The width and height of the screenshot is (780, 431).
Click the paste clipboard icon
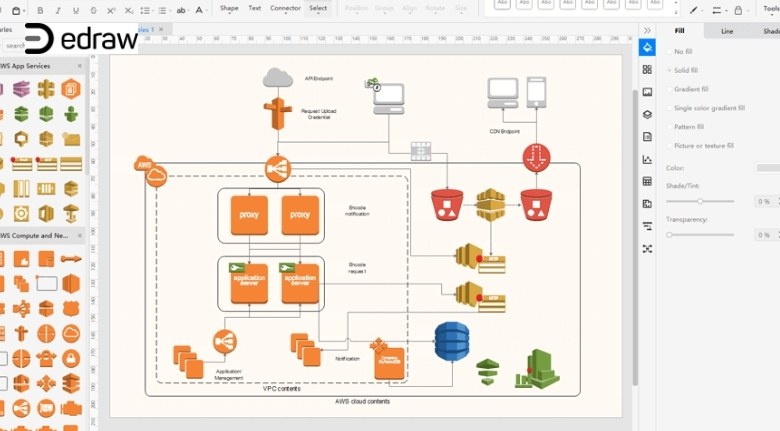click(x=17, y=10)
